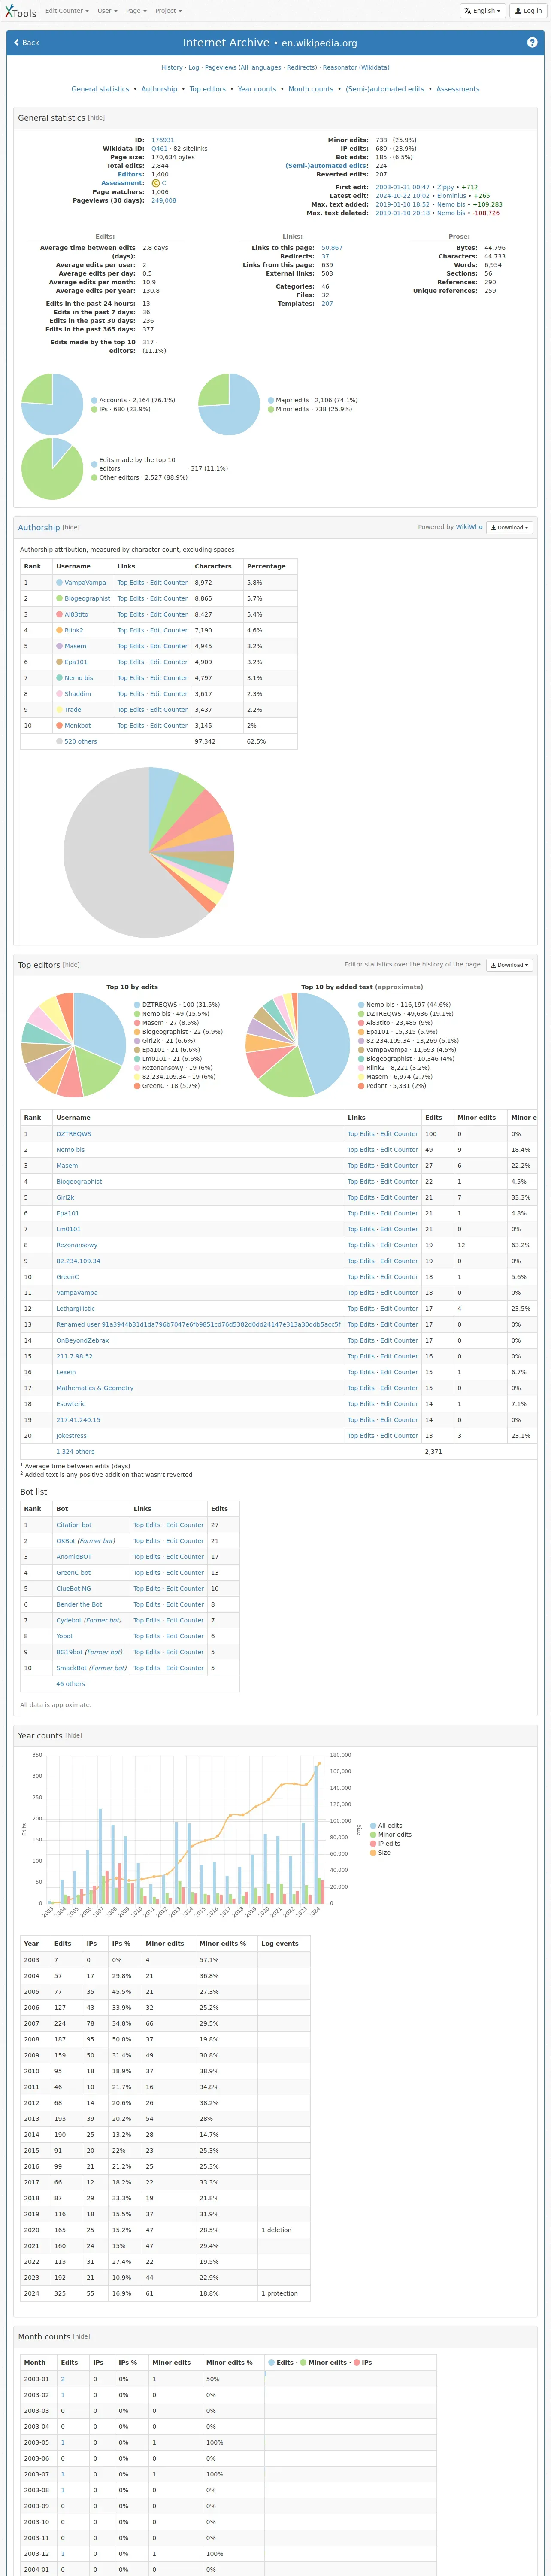Open links to this page count 50,867
The image size is (551, 2576).
332,248
